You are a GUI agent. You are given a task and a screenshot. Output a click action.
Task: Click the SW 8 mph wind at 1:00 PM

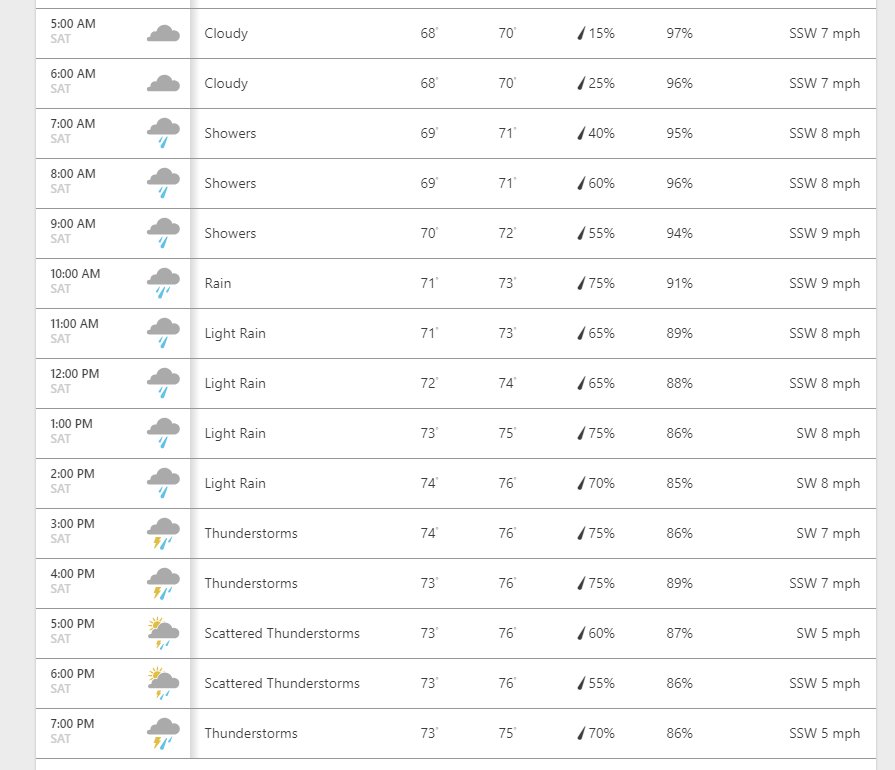point(828,433)
